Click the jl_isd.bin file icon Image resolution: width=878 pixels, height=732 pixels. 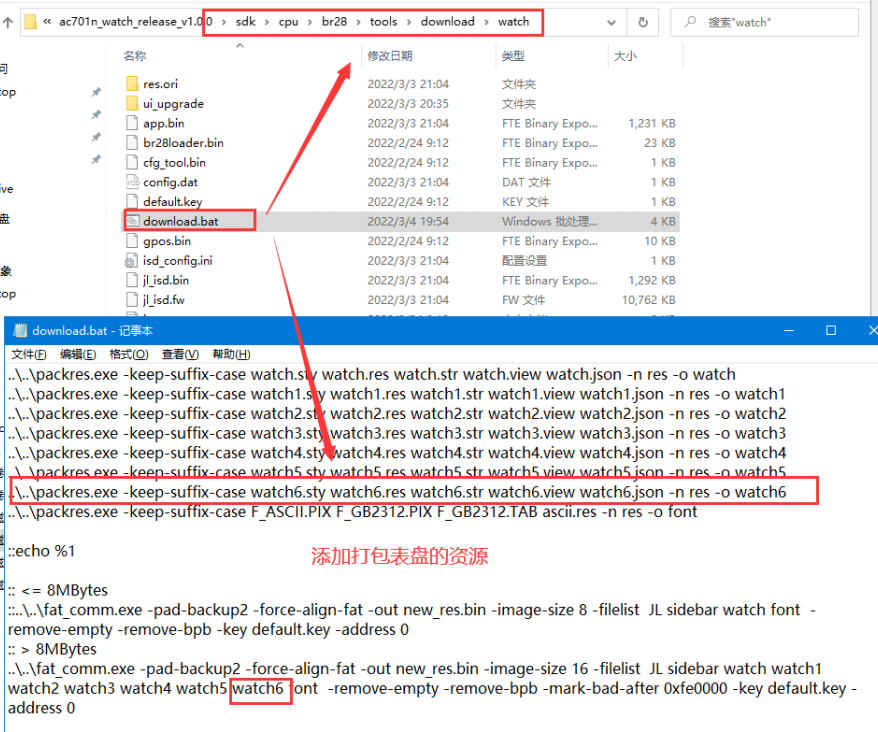(132, 279)
